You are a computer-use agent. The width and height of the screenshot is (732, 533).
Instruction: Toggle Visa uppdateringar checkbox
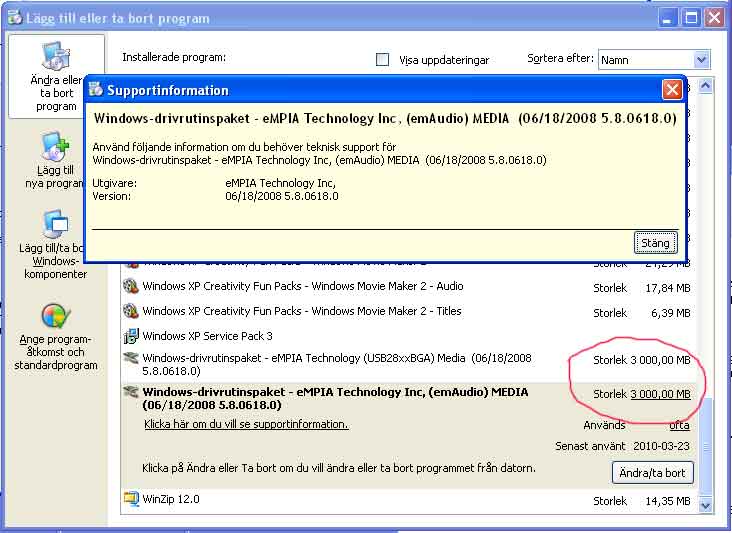click(x=382, y=59)
